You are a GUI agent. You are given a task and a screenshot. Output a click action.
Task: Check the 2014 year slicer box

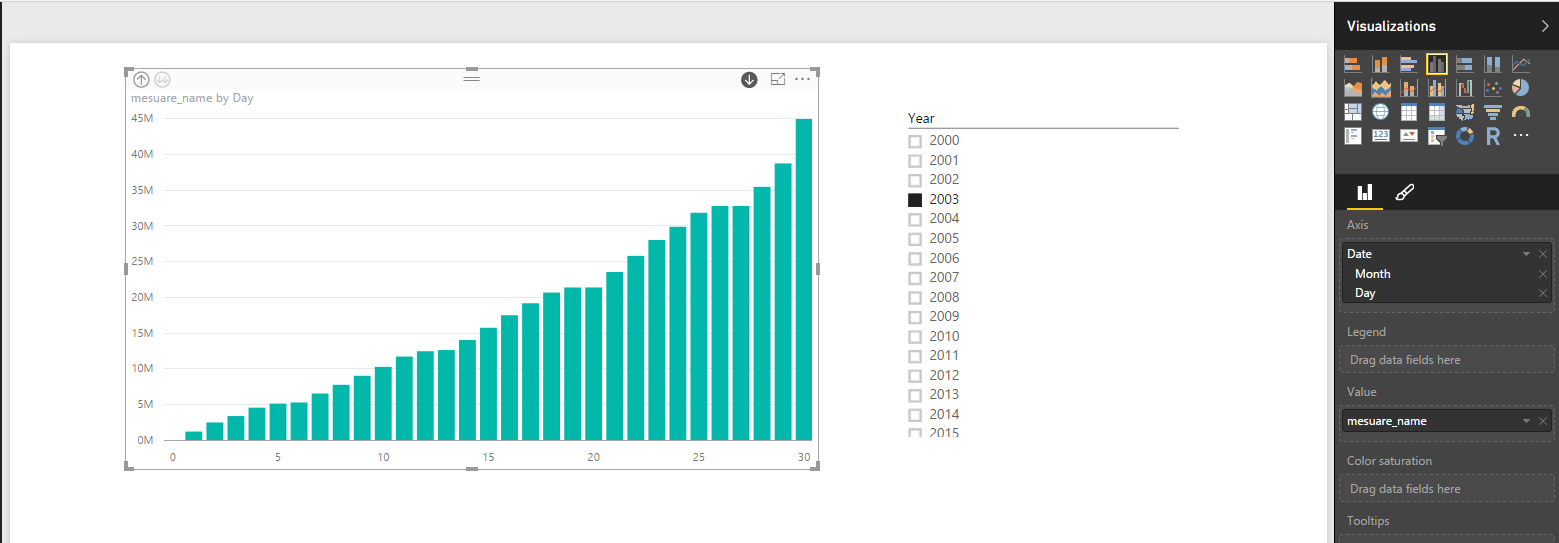(x=914, y=415)
